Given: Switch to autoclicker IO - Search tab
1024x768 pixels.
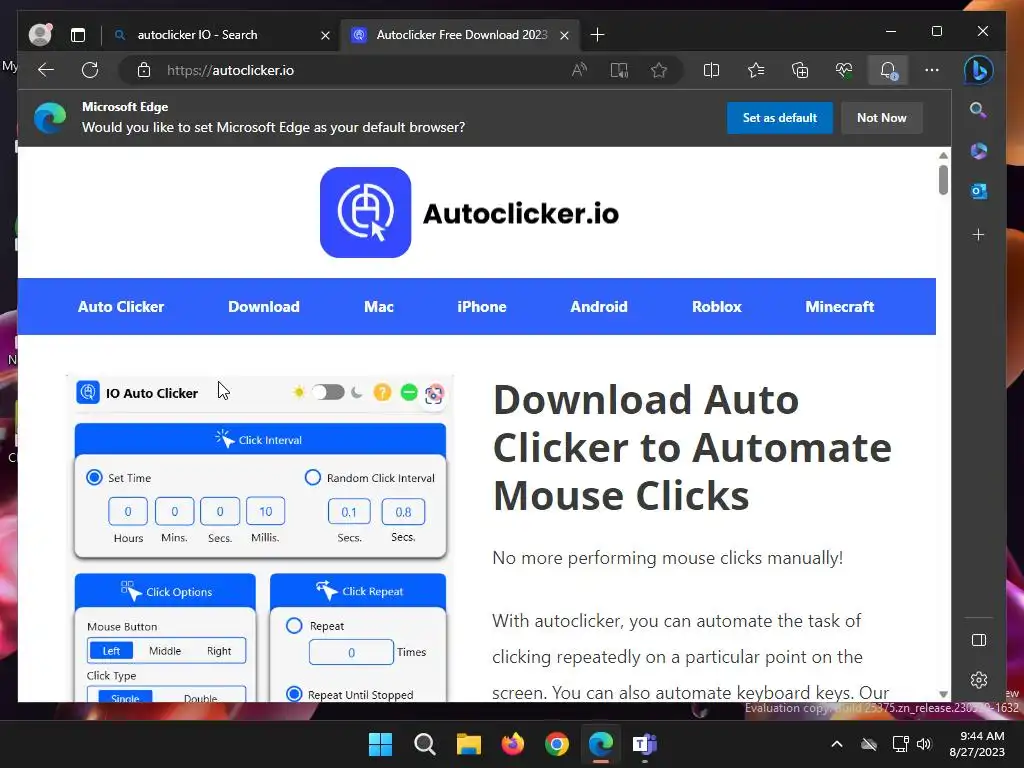Looking at the screenshot, I should coord(222,35).
